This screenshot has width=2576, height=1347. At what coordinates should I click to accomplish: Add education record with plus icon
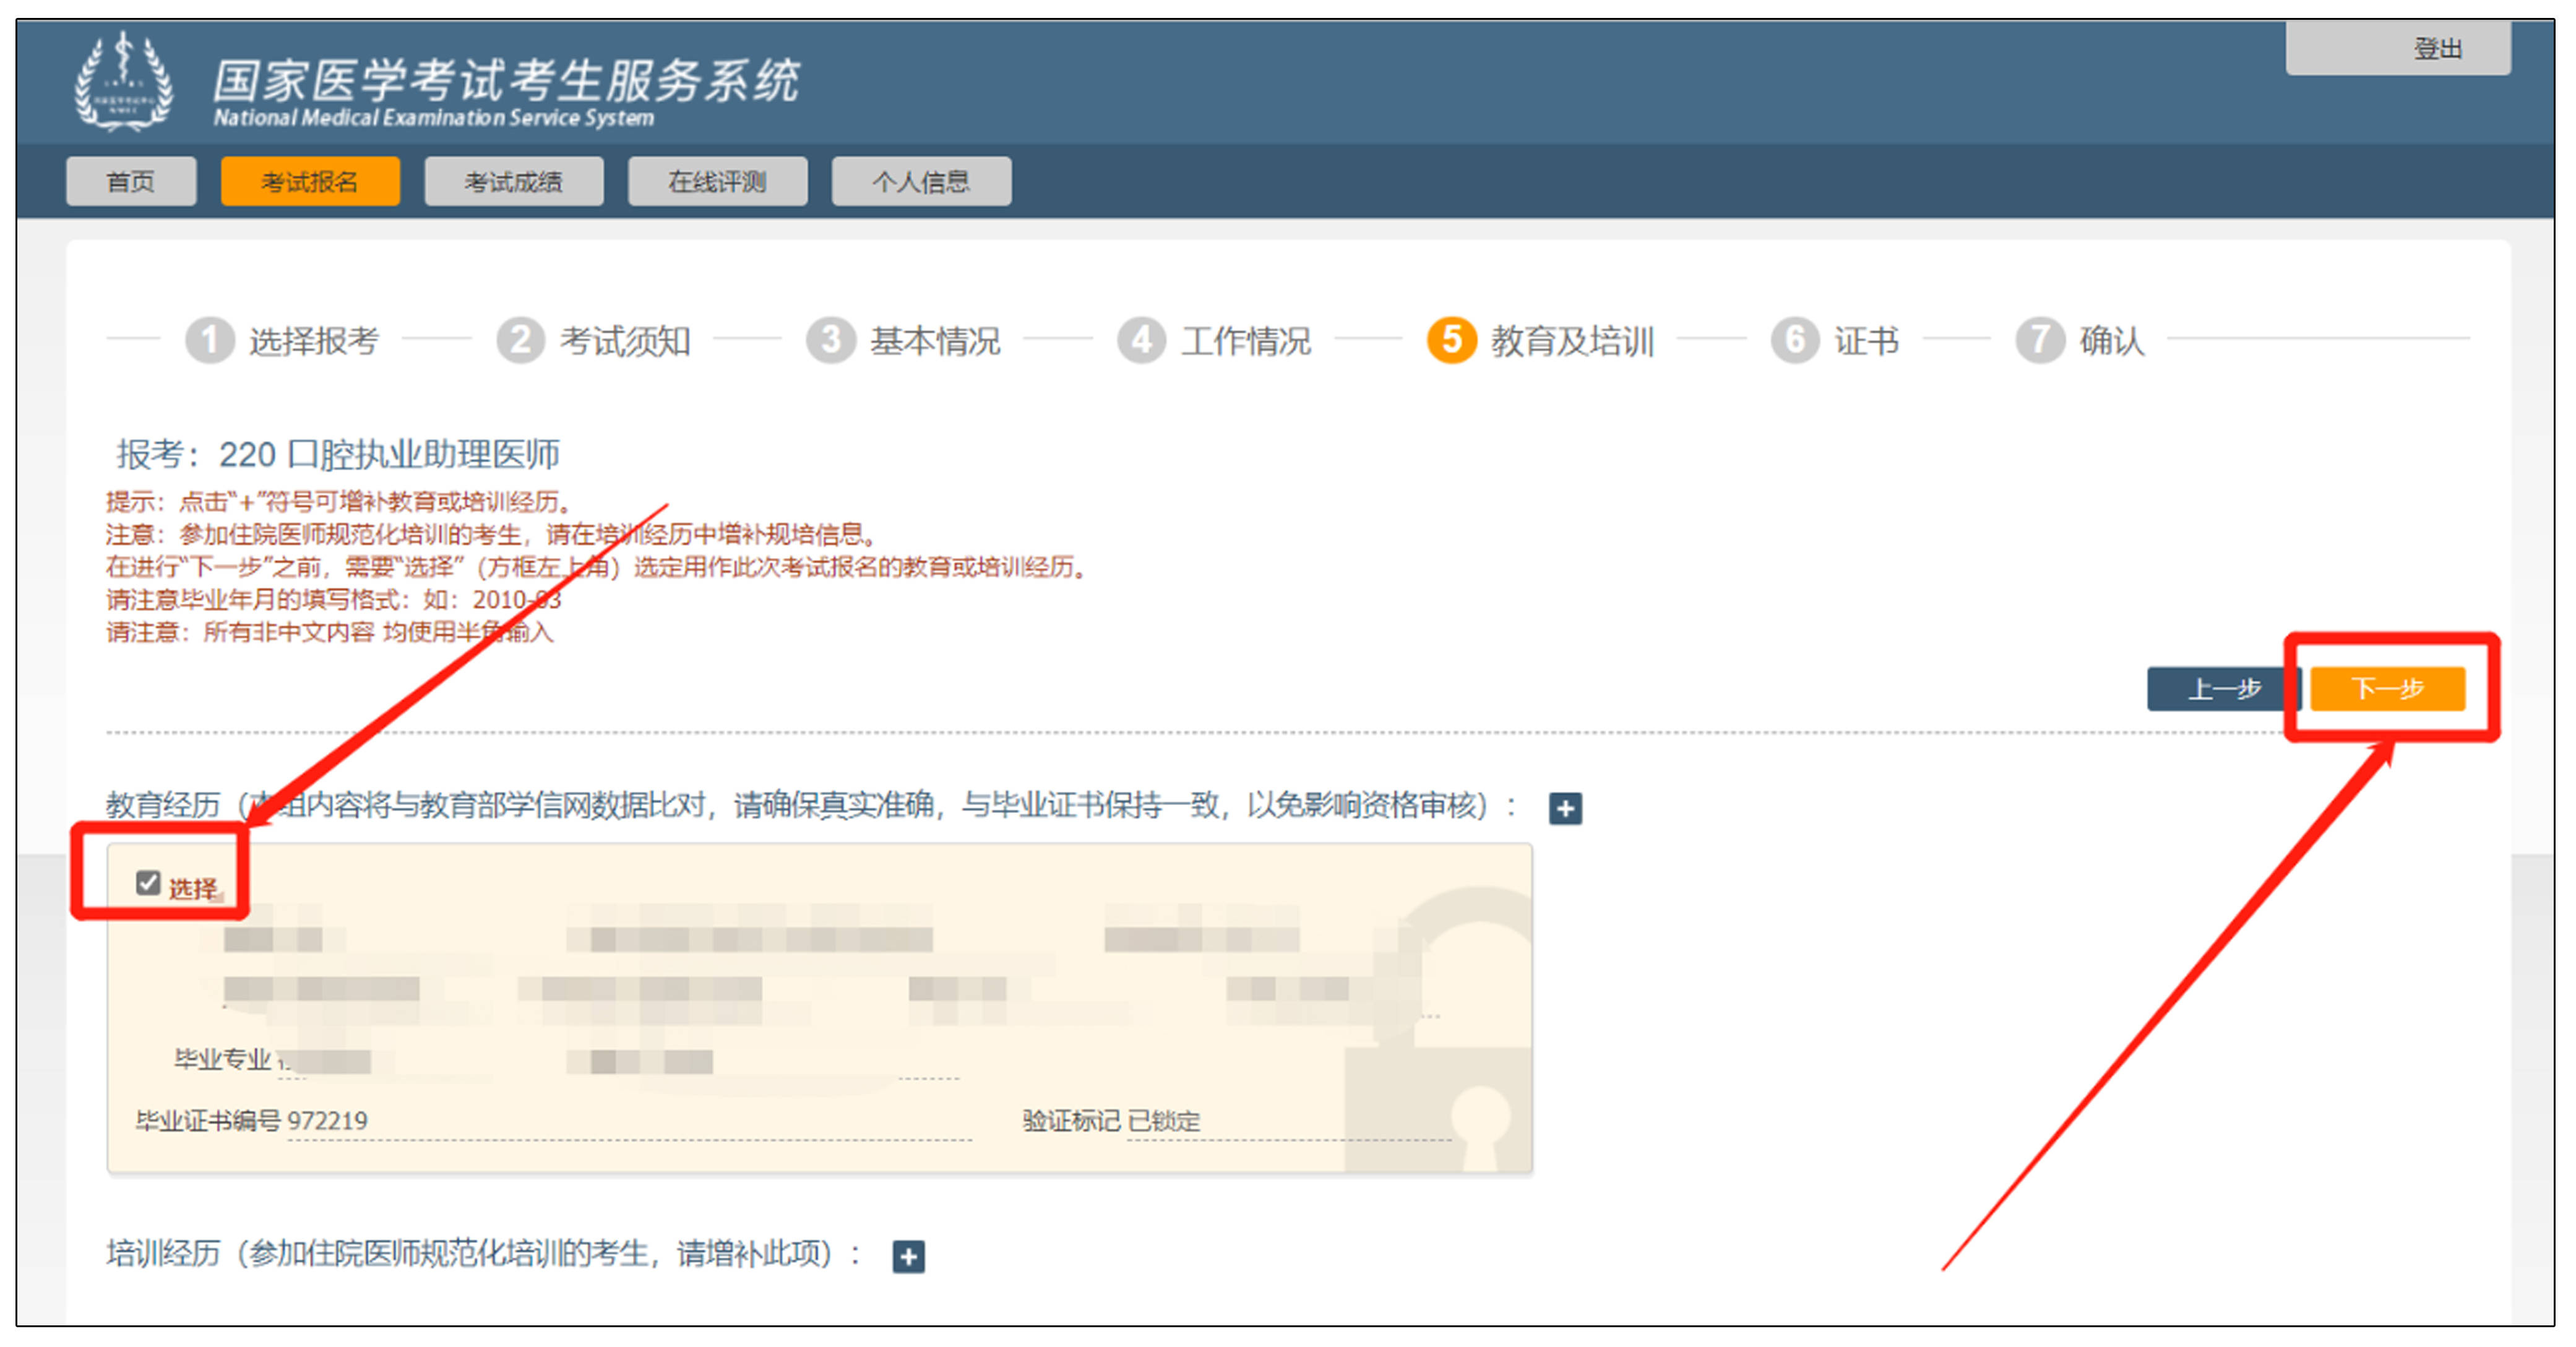(1565, 808)
